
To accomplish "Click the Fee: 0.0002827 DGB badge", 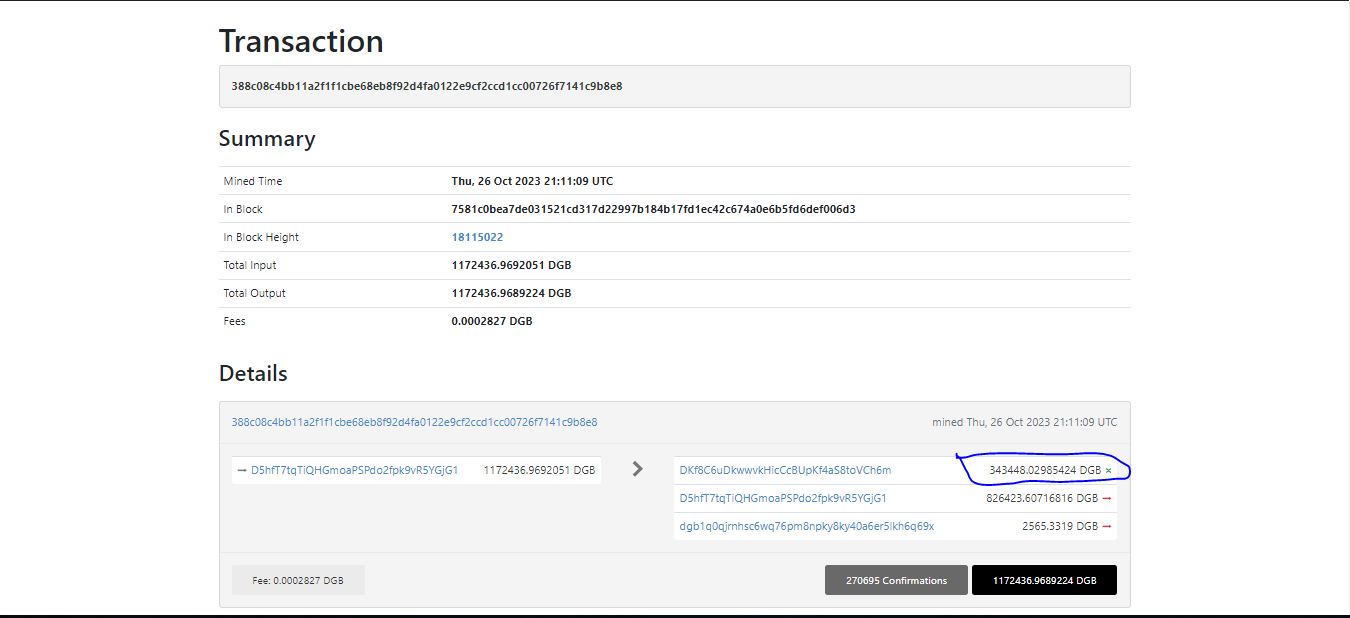I will pyautogui.click(x=298, y=580).
